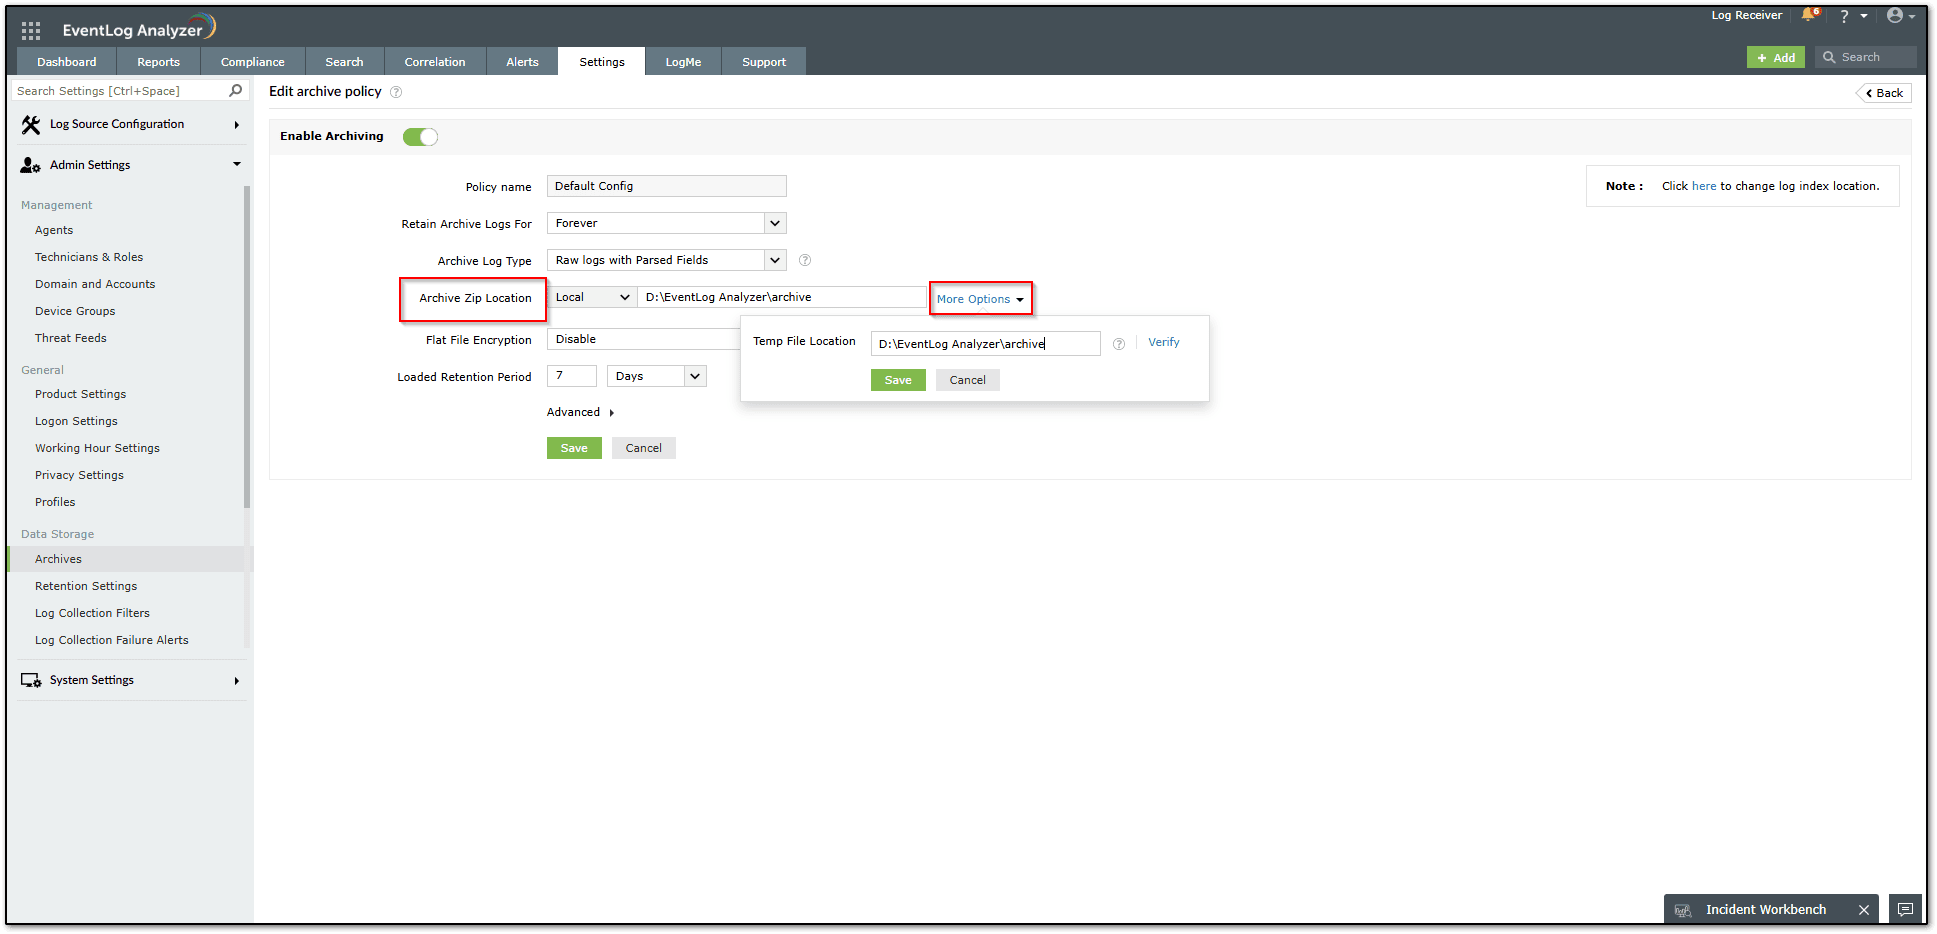The width and height of the screenshot is (1937, 934).
Task: Open the Search tab
Action: click(345, 62)
